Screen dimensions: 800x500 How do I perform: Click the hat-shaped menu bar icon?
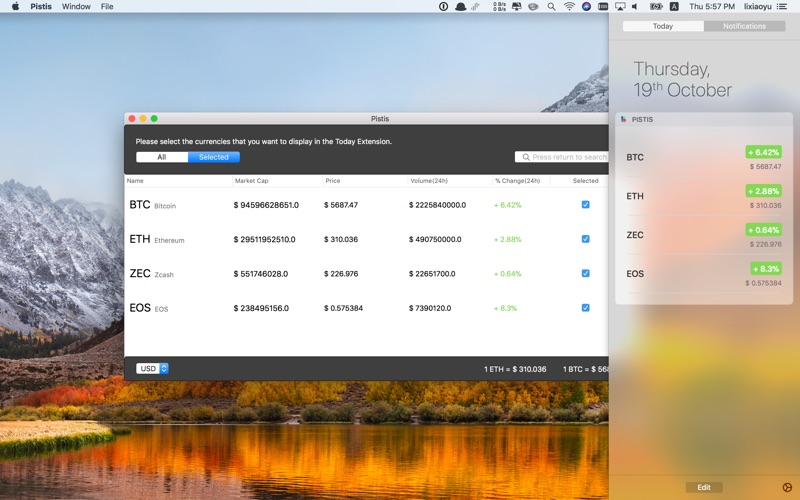[x=460, y=7]
